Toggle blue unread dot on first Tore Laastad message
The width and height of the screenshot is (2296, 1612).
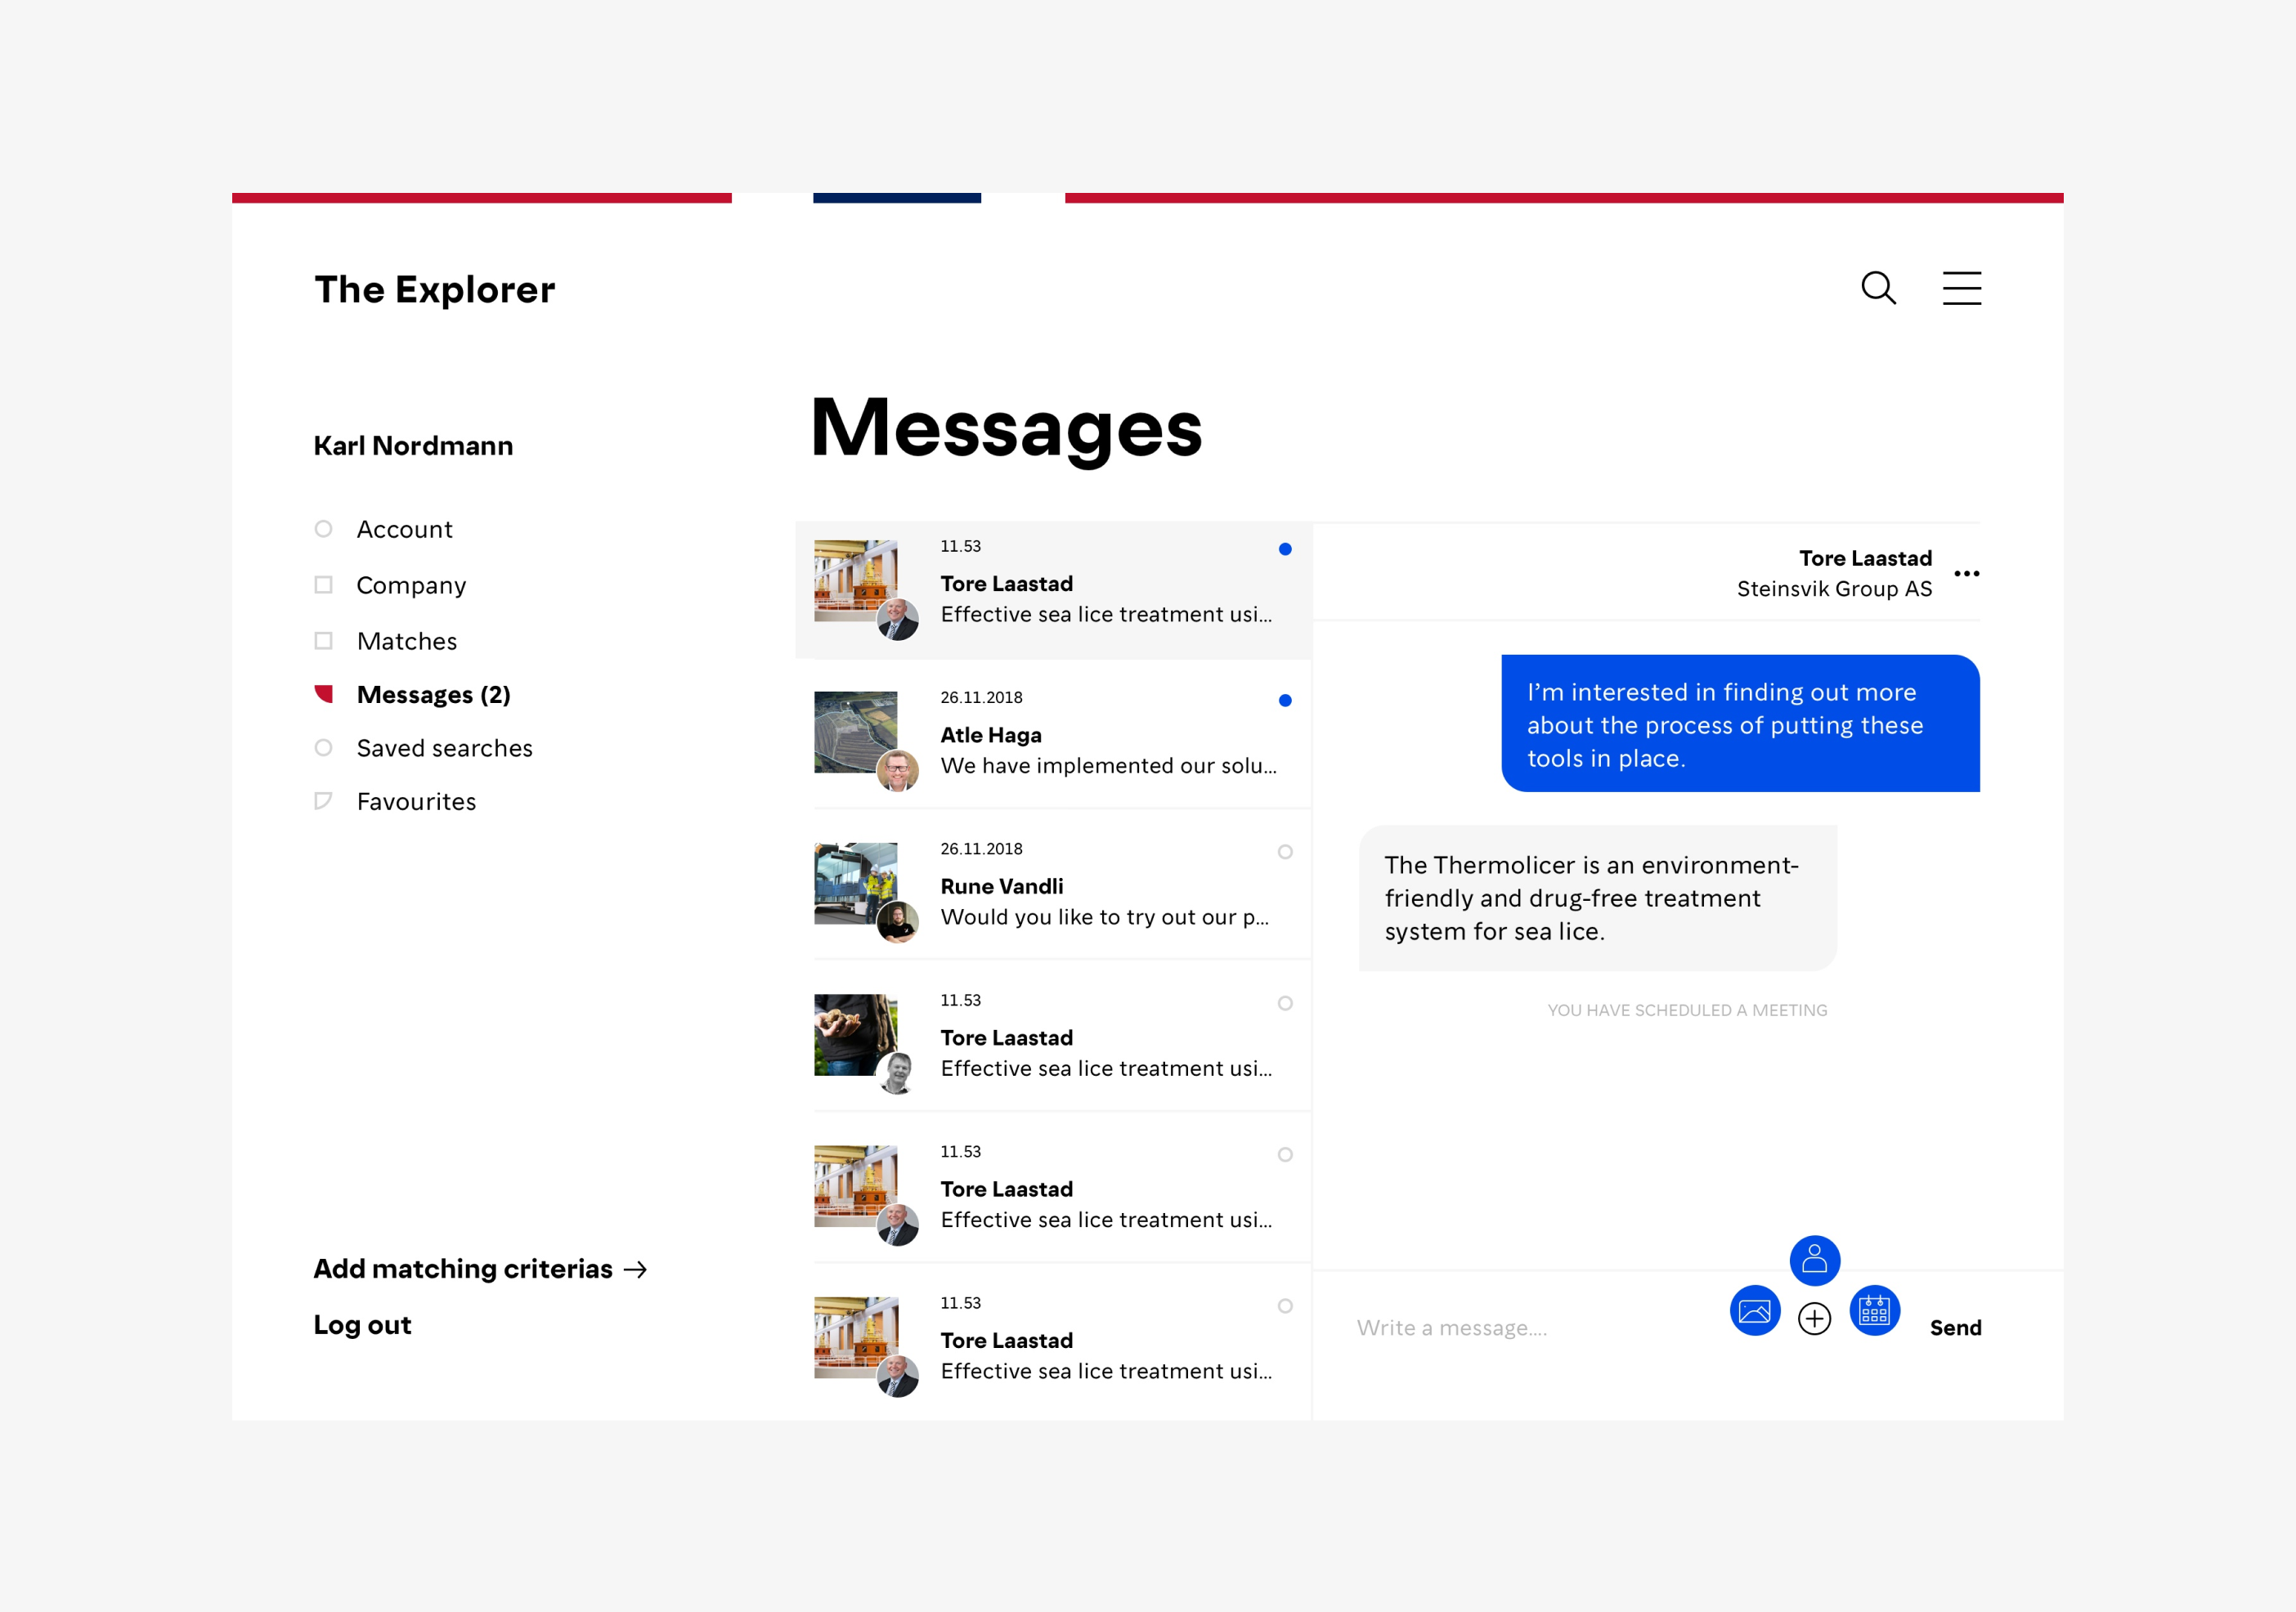[x=1285, y=549]
